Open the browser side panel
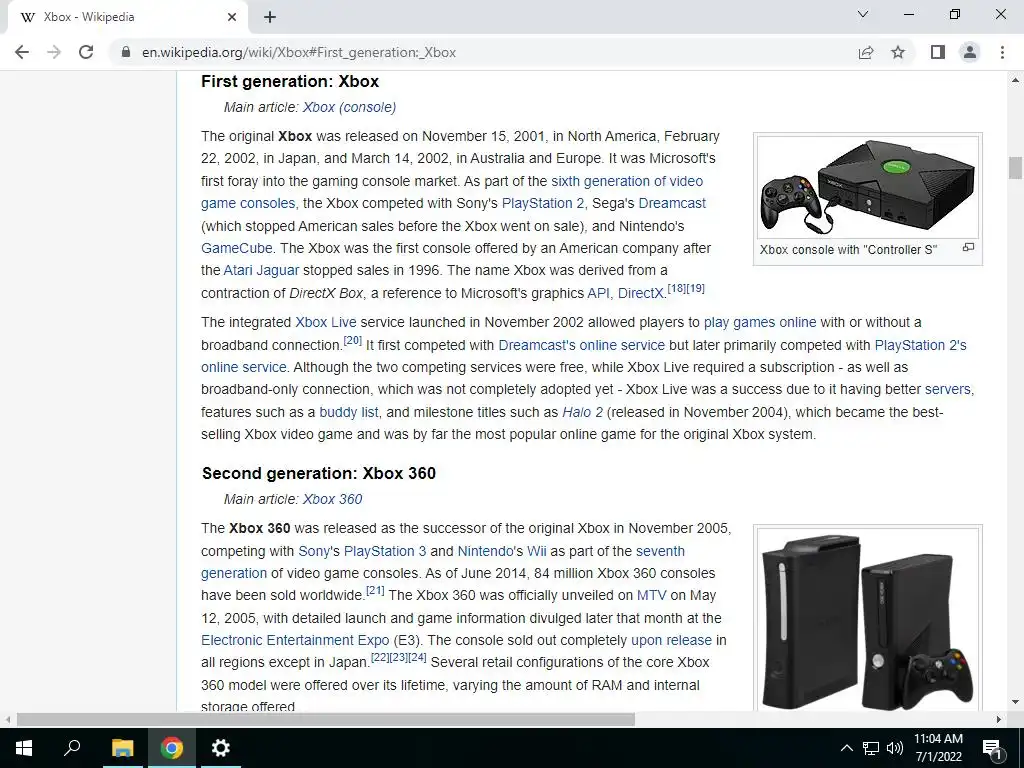1024x768 pixels. (x=938, y=52)
